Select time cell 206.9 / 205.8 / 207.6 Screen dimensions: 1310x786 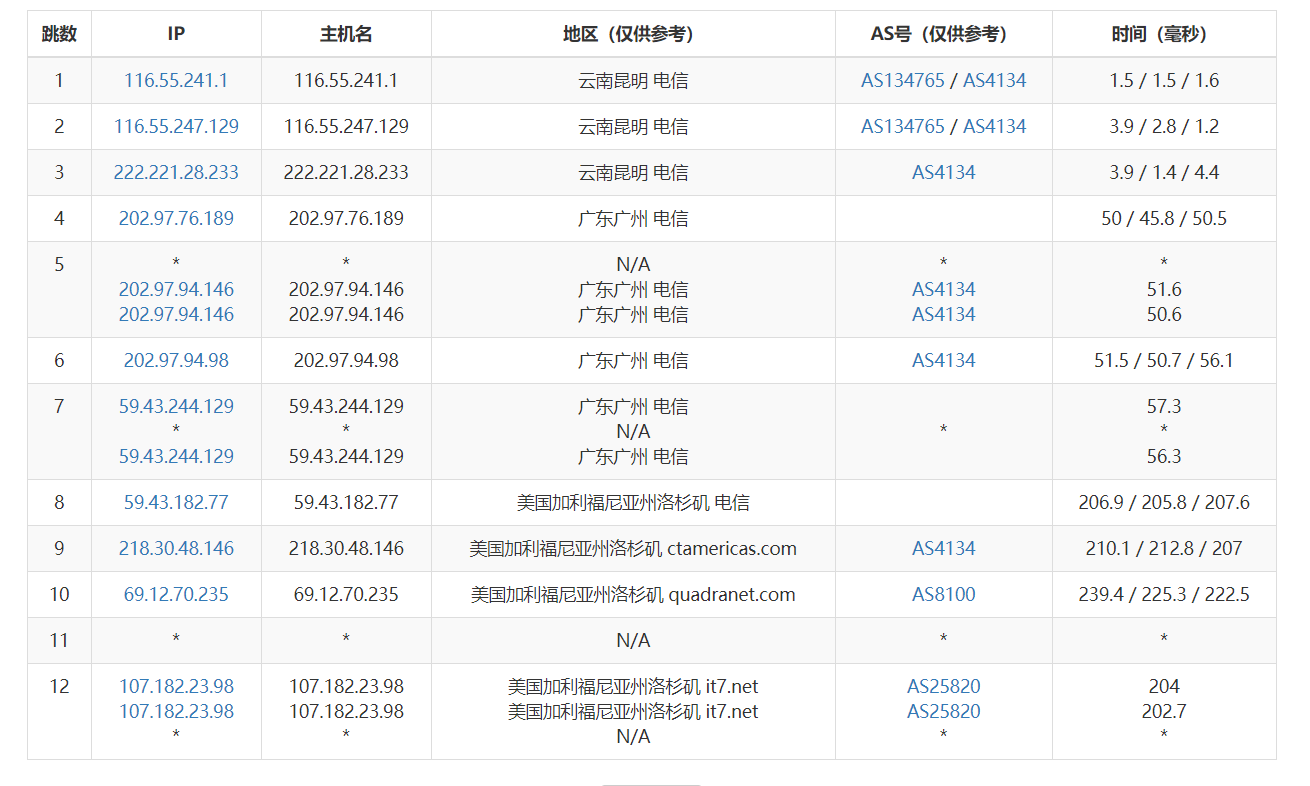tap(1164, 503)
